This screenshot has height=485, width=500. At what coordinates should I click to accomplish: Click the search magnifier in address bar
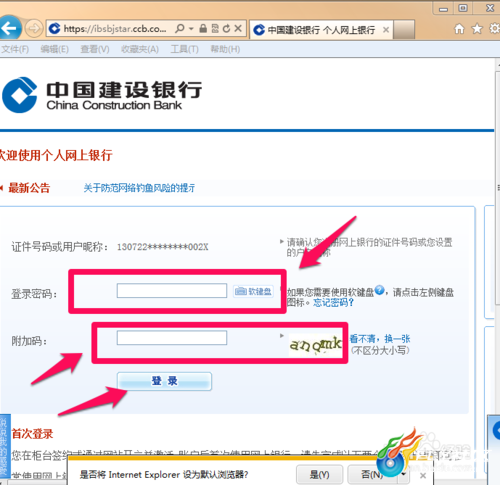(x=180, y=28)
